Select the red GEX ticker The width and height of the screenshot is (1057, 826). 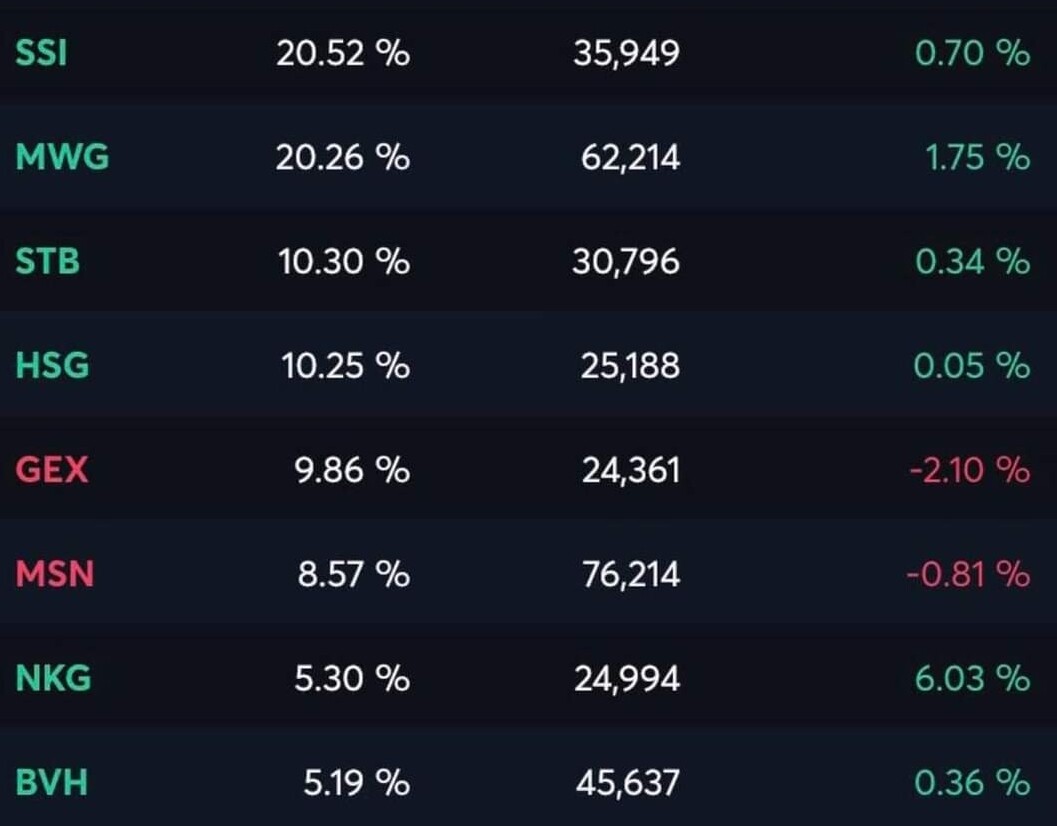pos(52,470)
